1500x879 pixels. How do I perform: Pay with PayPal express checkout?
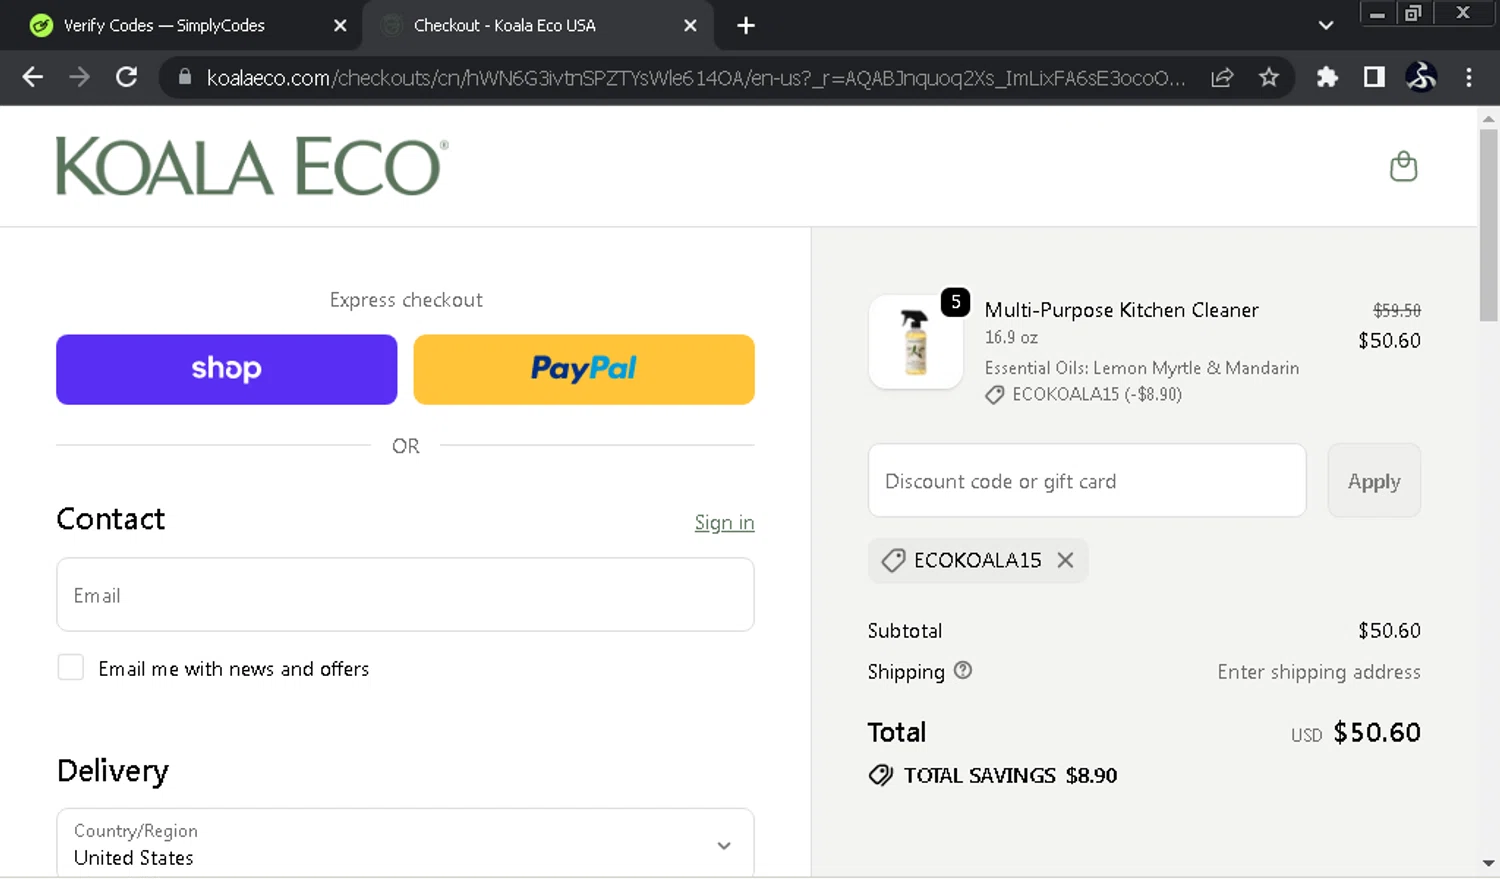point(584,369)
